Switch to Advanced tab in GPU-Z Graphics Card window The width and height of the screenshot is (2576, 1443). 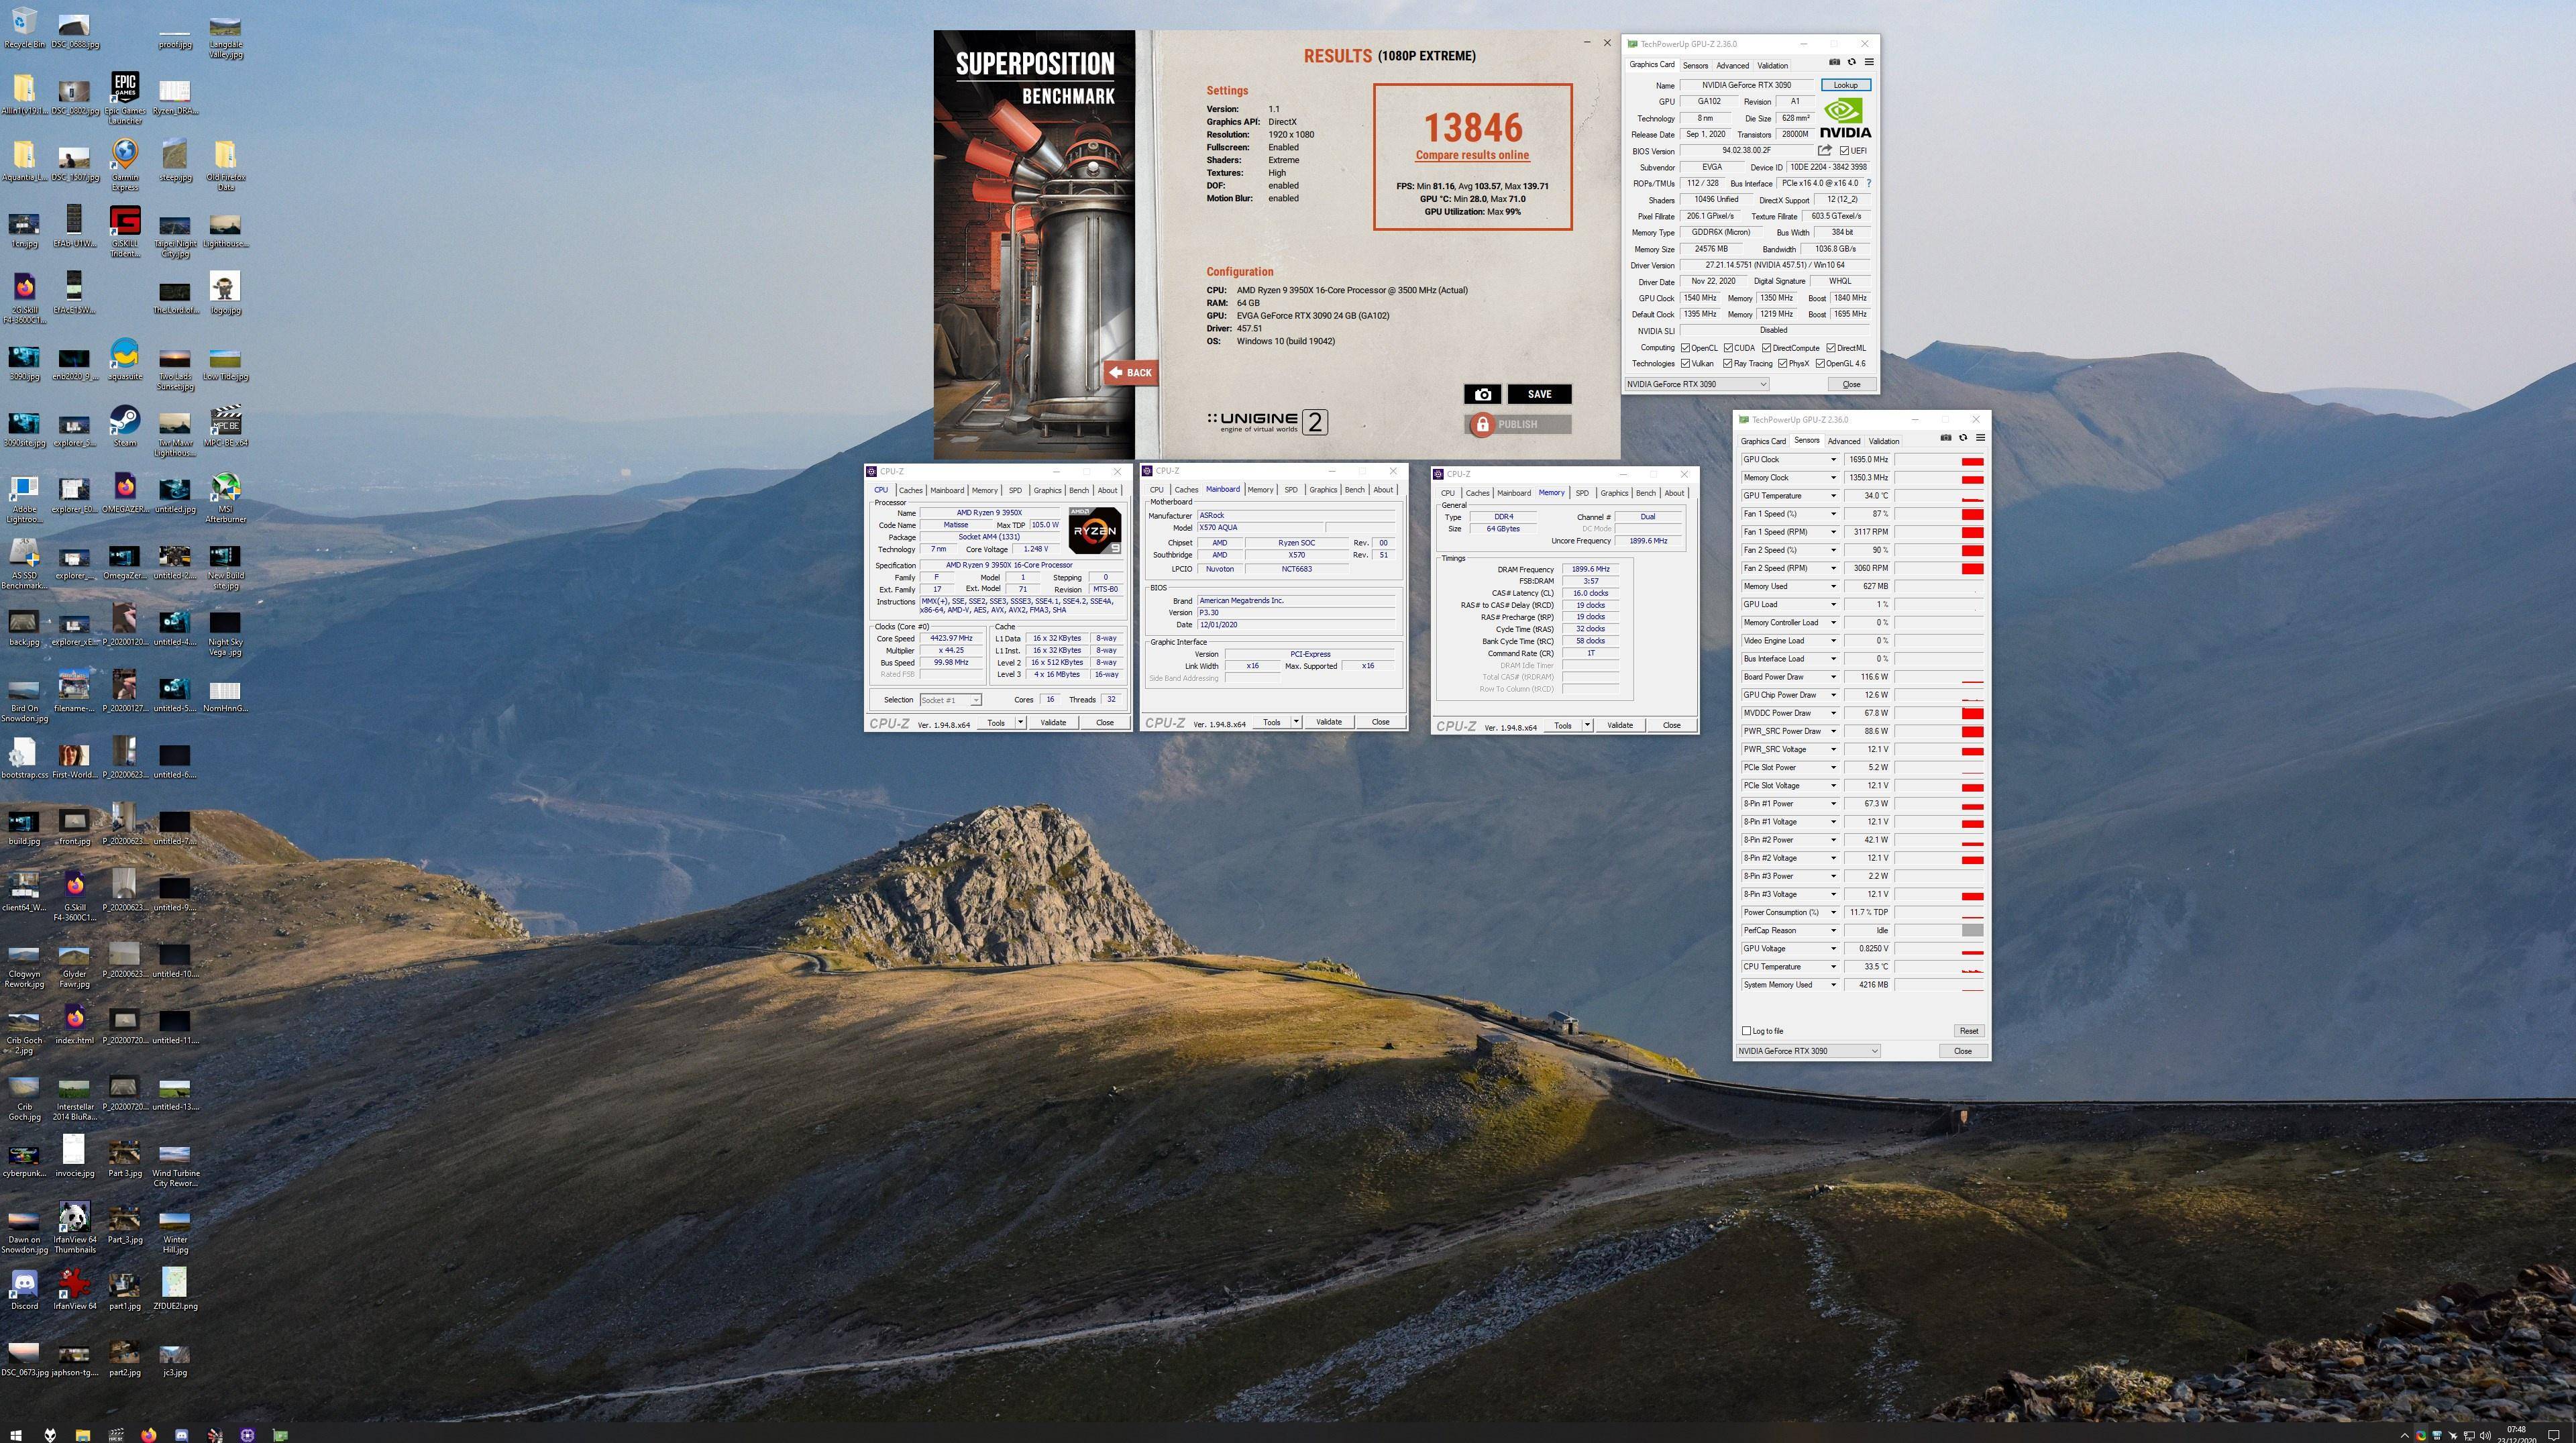tap(1732, 65)
